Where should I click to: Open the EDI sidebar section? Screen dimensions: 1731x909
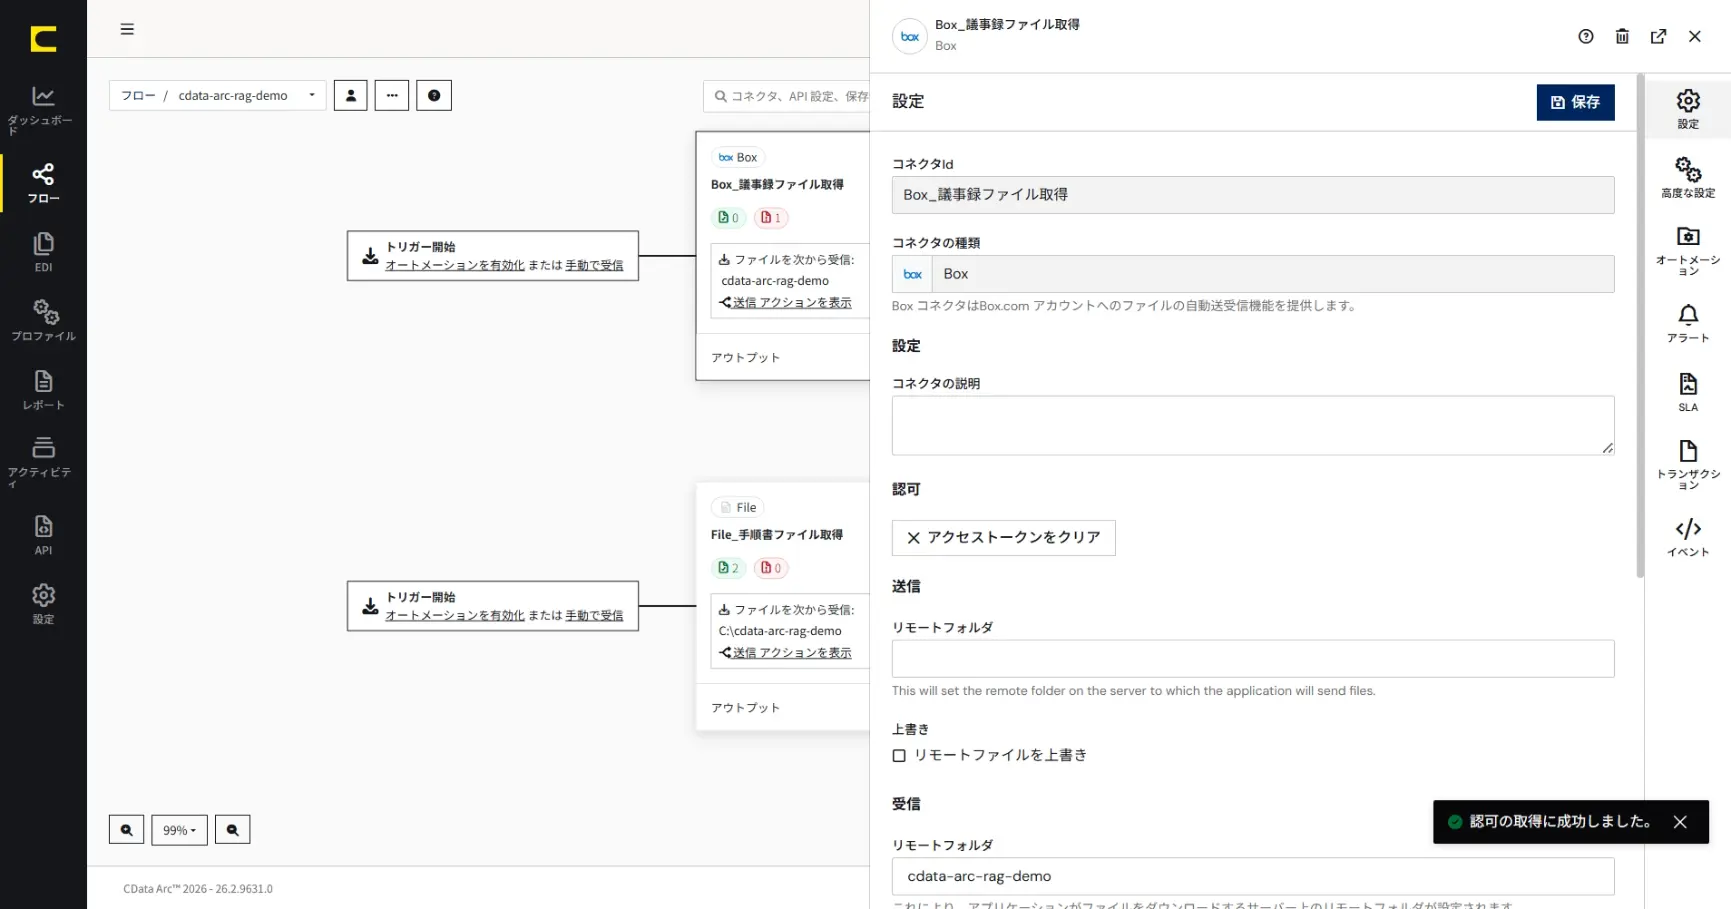(x=43, y=252)
